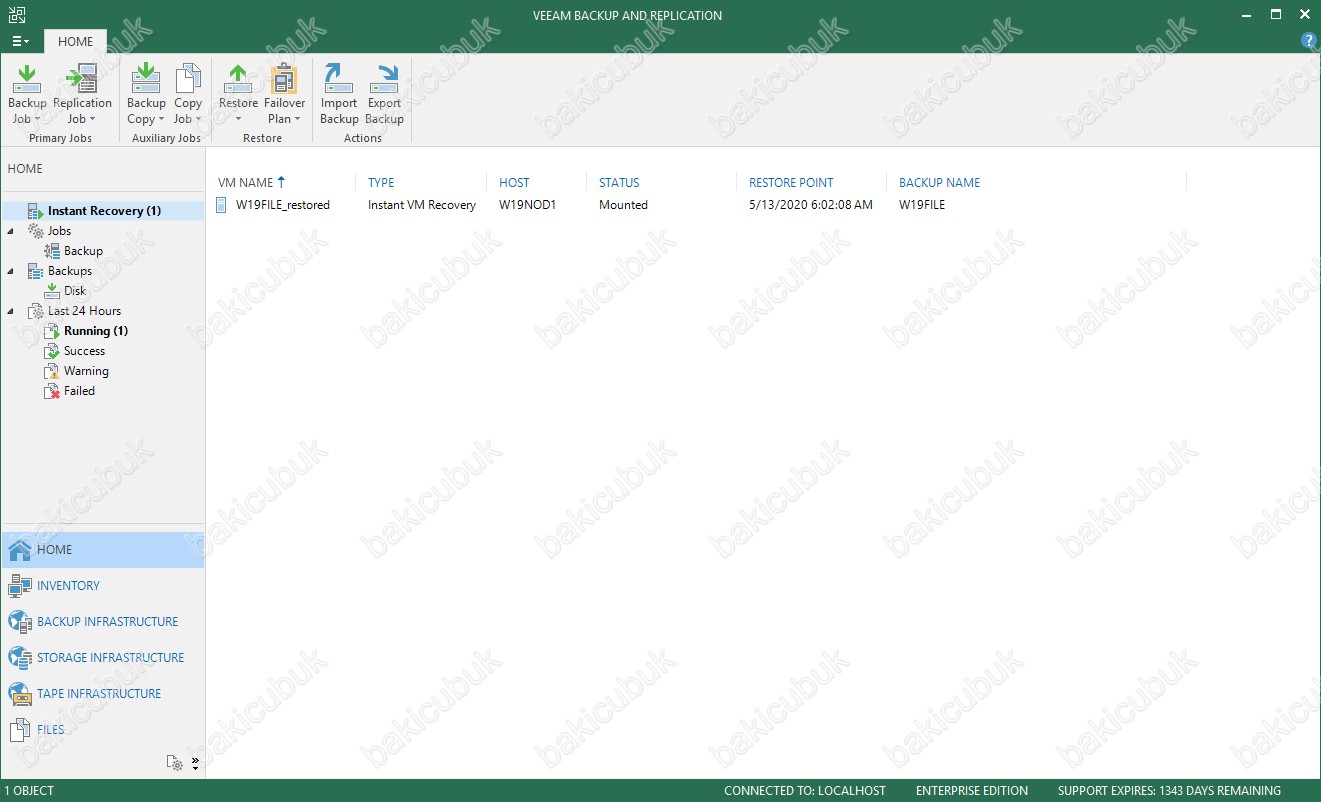Click SUPPORT EXPIRES status bar text
Viewport: 1321px width, 802px height.
[1169, 791]
